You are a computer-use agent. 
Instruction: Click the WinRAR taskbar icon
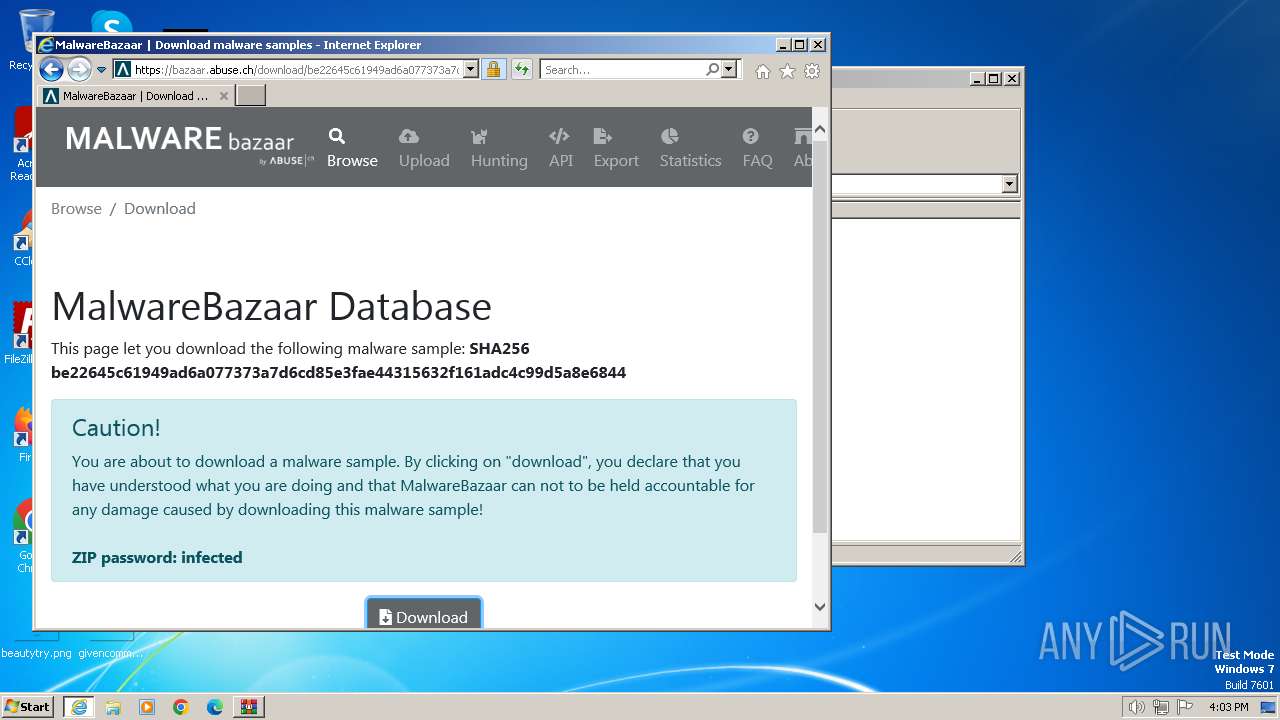coord(248,707)
